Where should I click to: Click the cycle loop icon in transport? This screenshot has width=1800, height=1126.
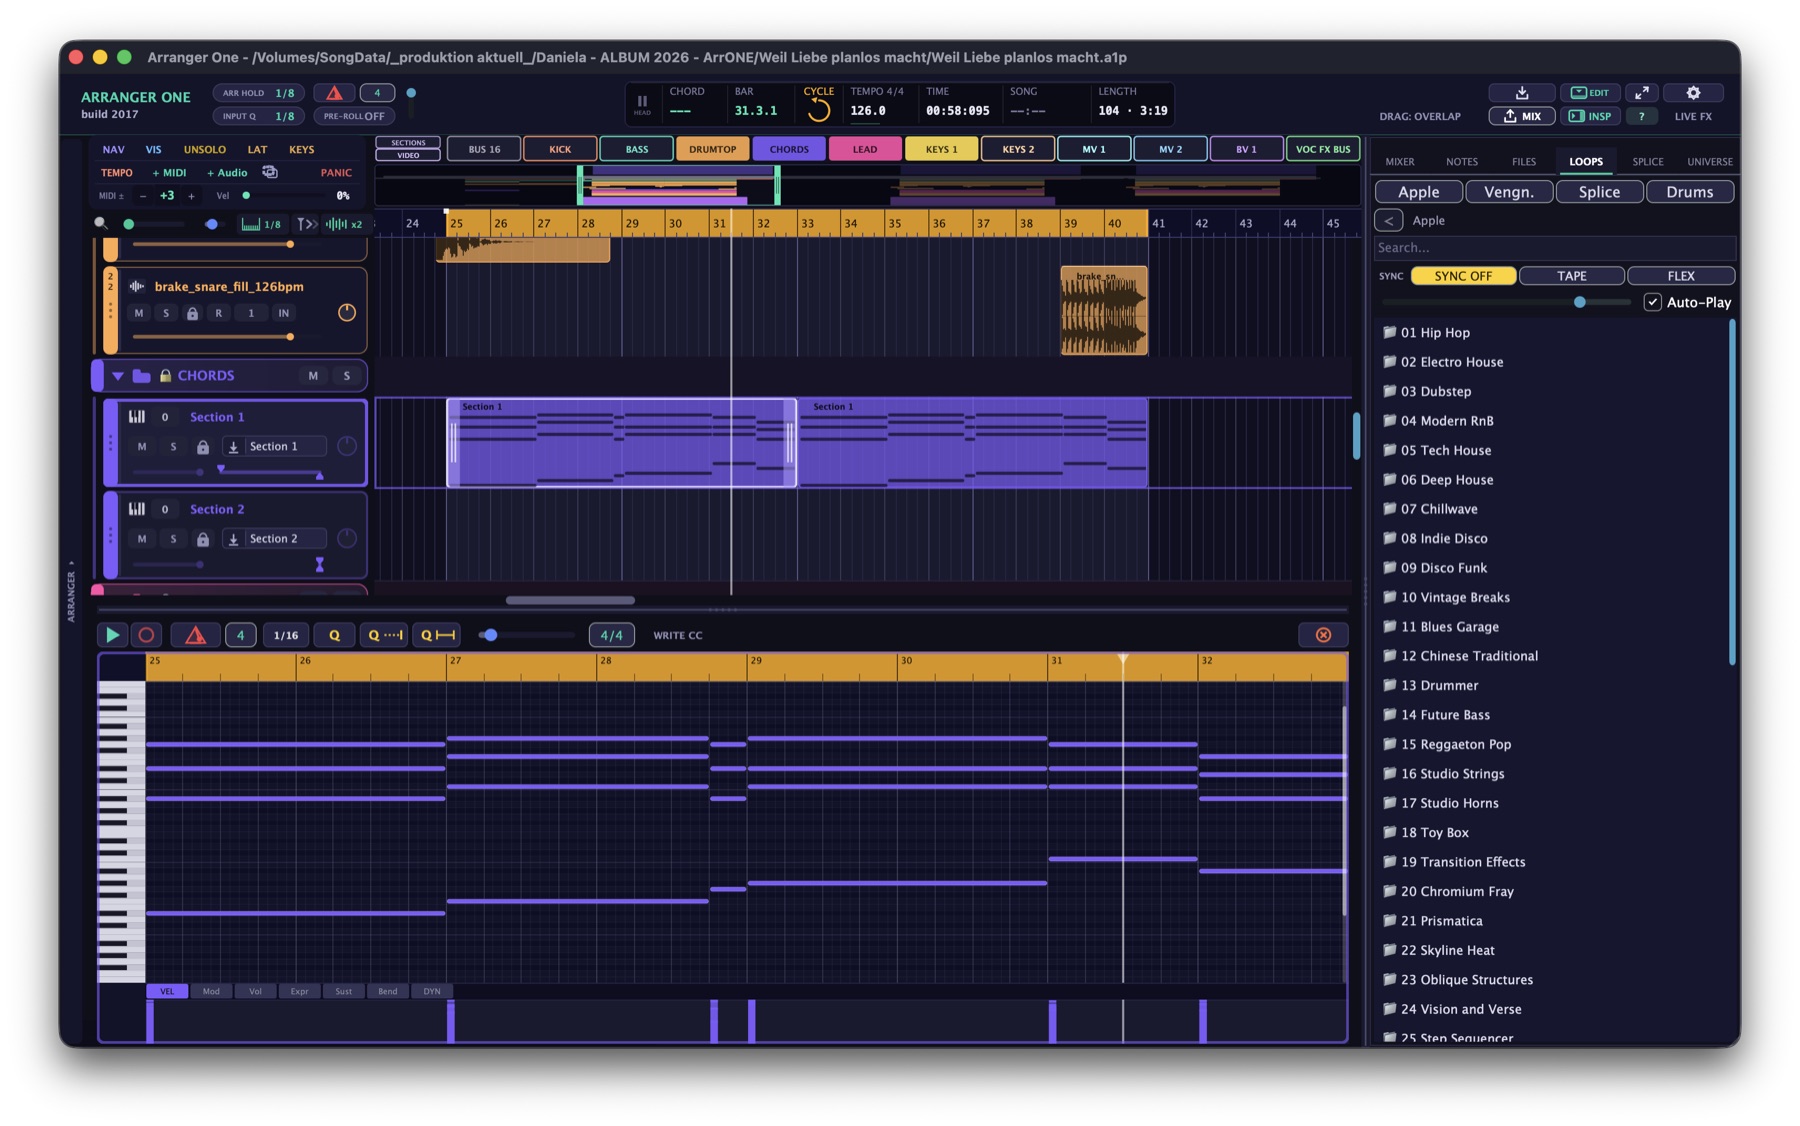click(x=819, y=110)
